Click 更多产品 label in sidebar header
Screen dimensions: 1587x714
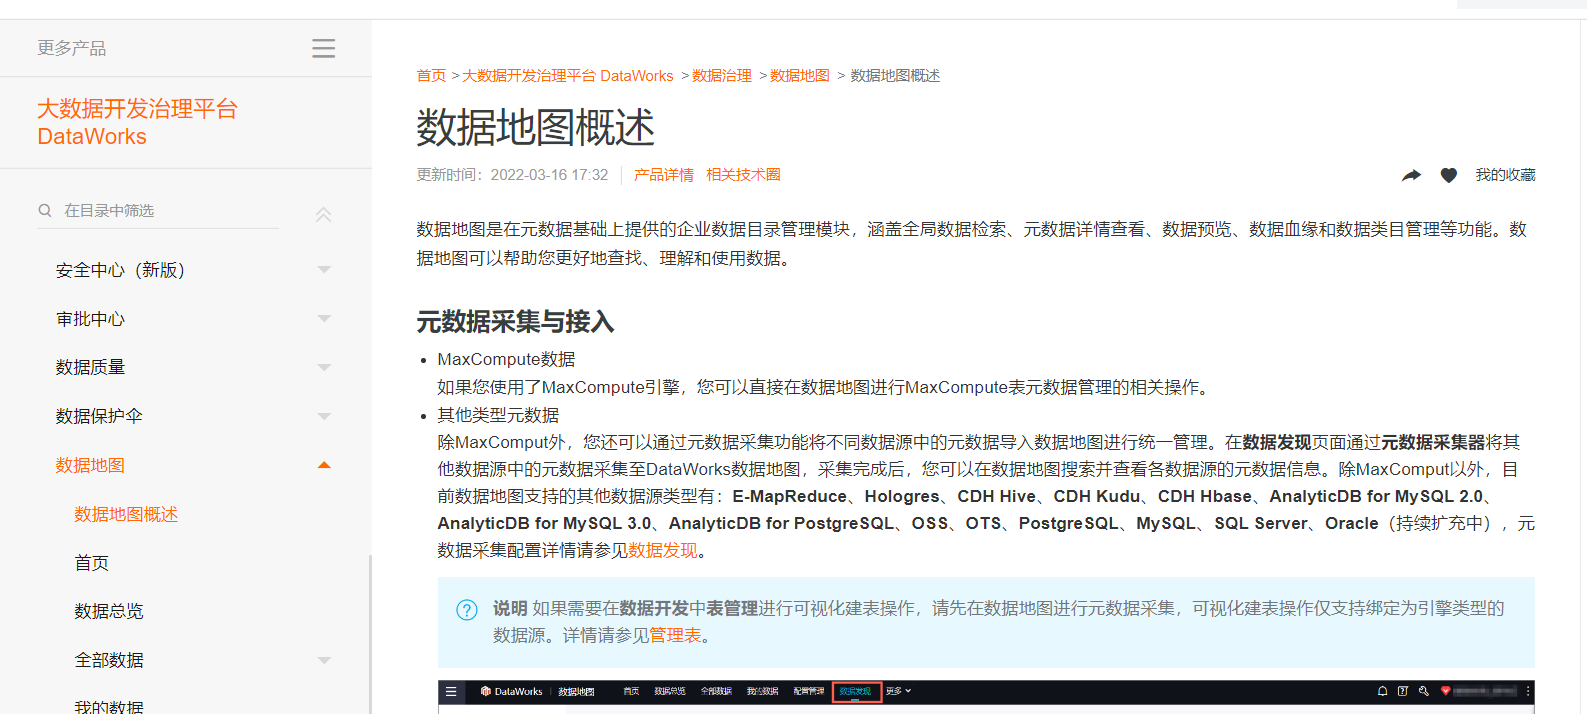(72, 48)
